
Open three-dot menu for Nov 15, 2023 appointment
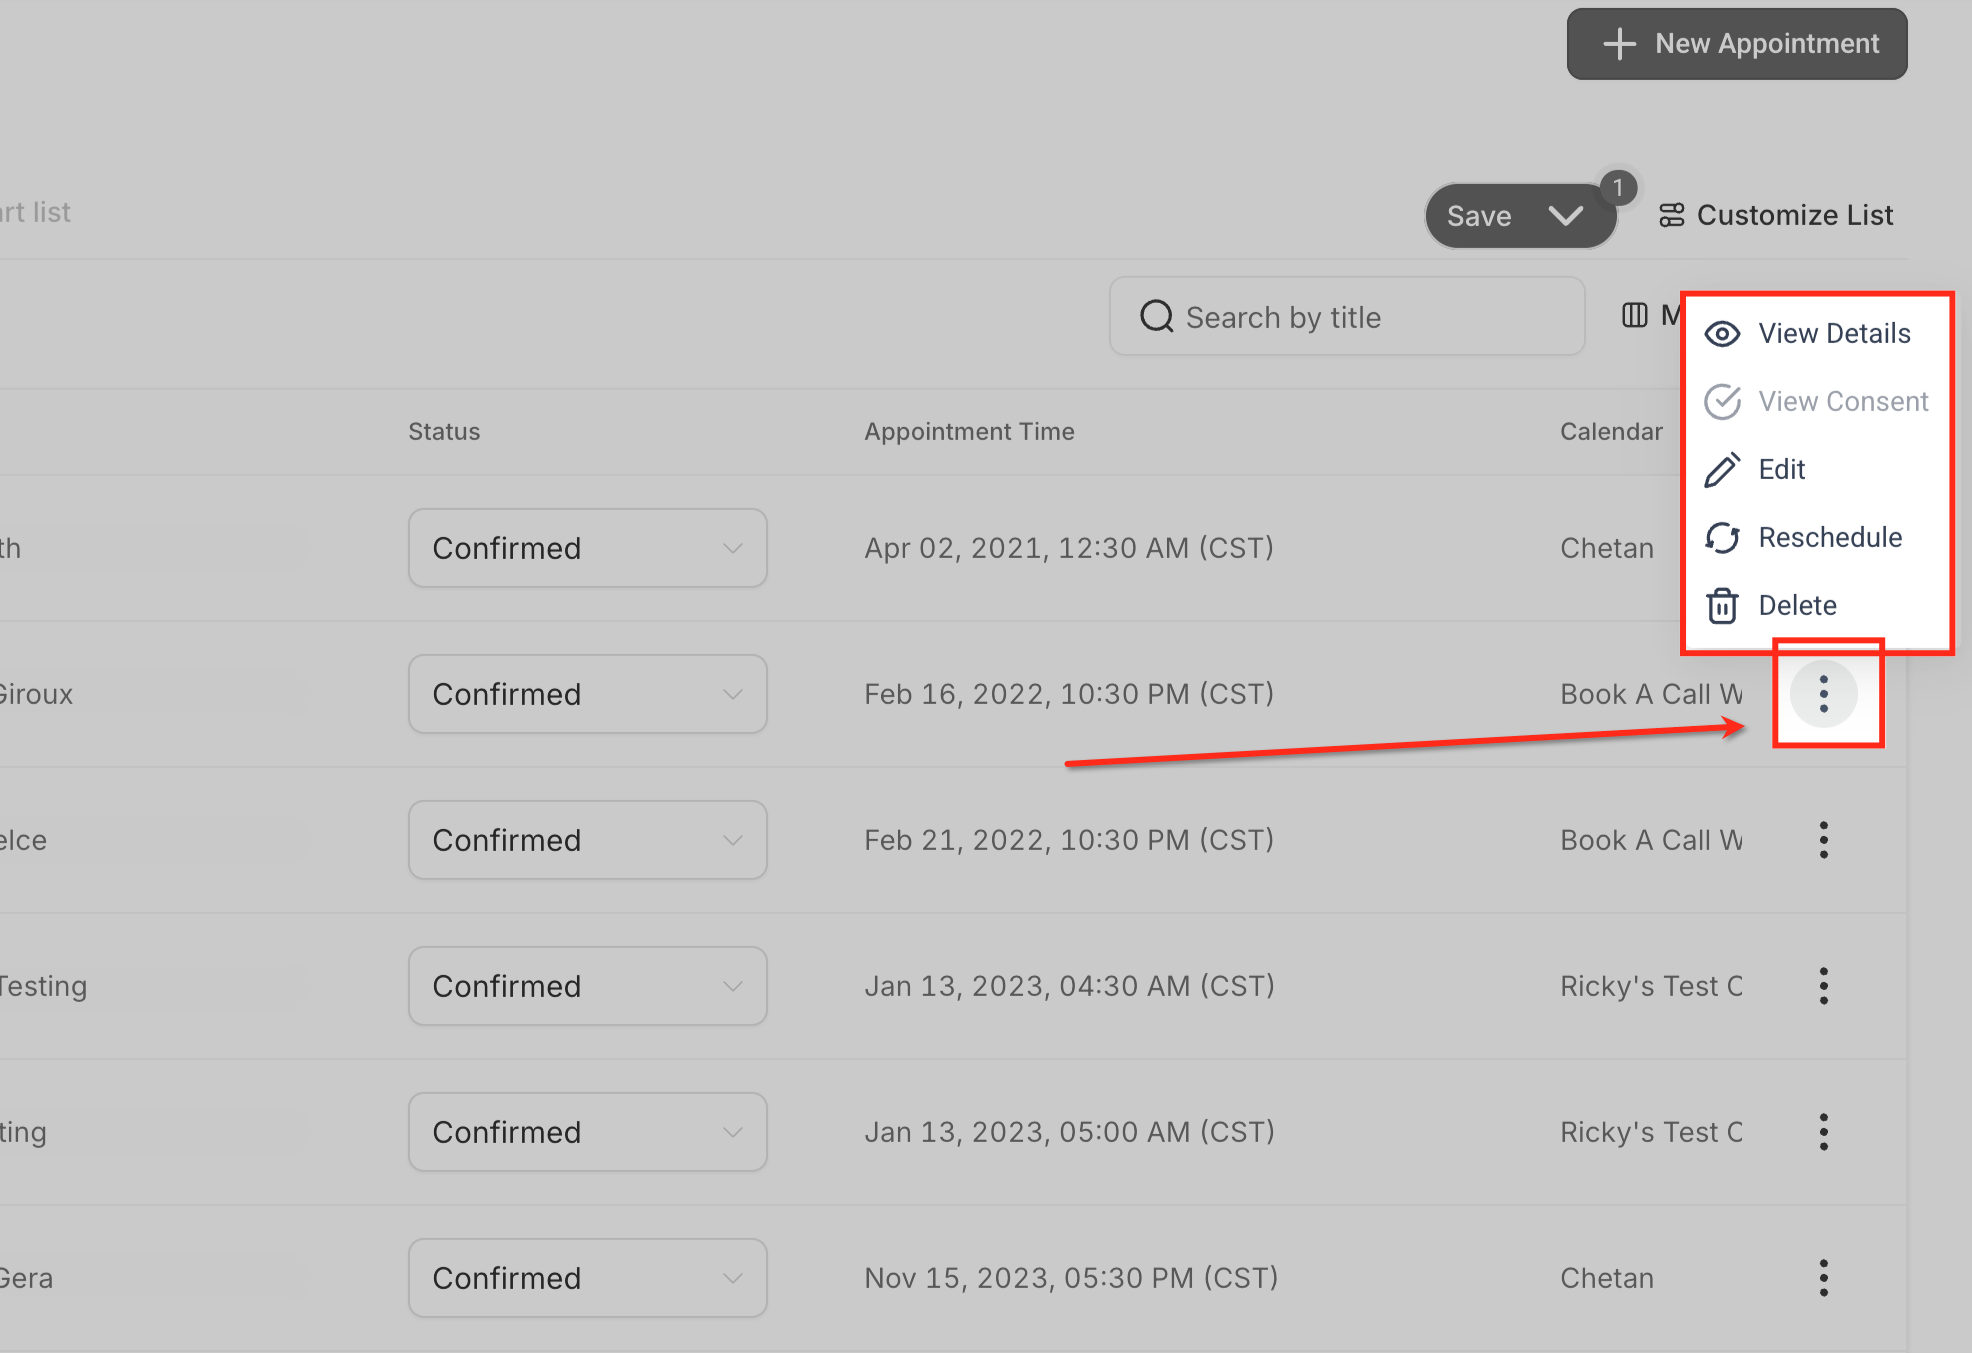1823,1278
